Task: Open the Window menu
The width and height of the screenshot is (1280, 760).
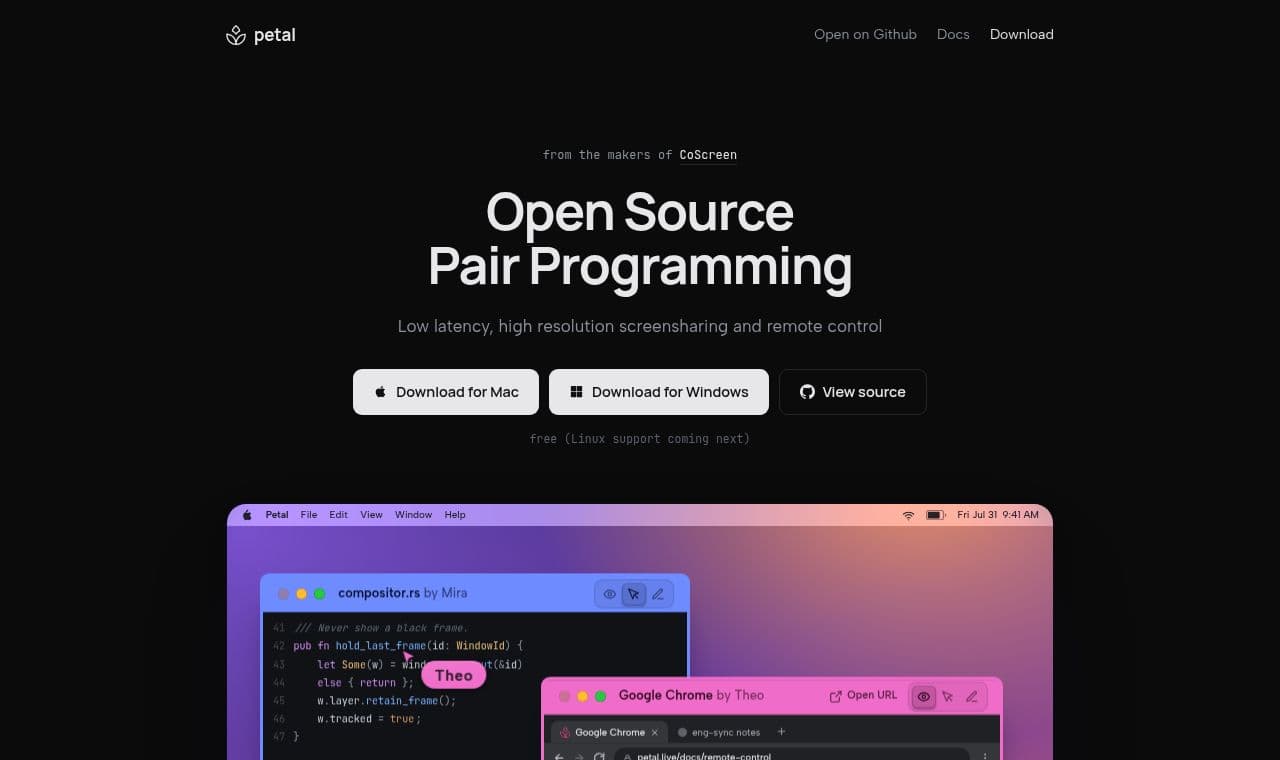Action: click(x=413, y=515)
